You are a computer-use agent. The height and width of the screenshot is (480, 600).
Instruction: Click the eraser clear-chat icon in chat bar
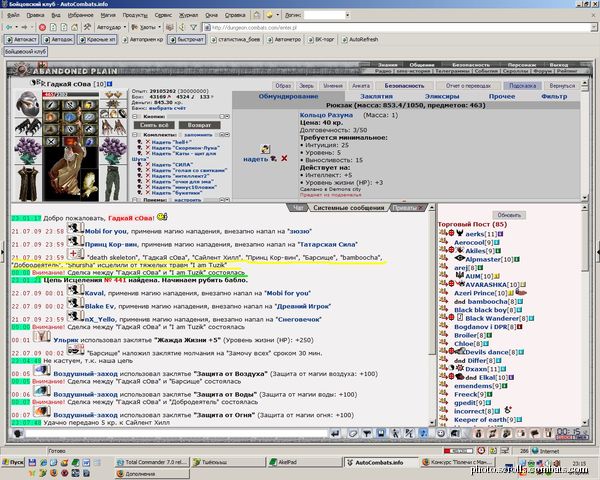click(353, 433)
